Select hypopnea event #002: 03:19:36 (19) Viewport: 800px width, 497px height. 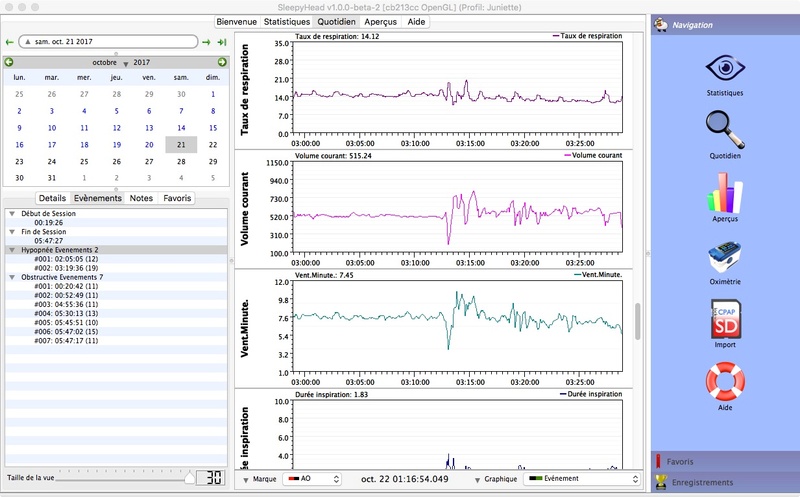pyautogui.click(x=66, y=268)
